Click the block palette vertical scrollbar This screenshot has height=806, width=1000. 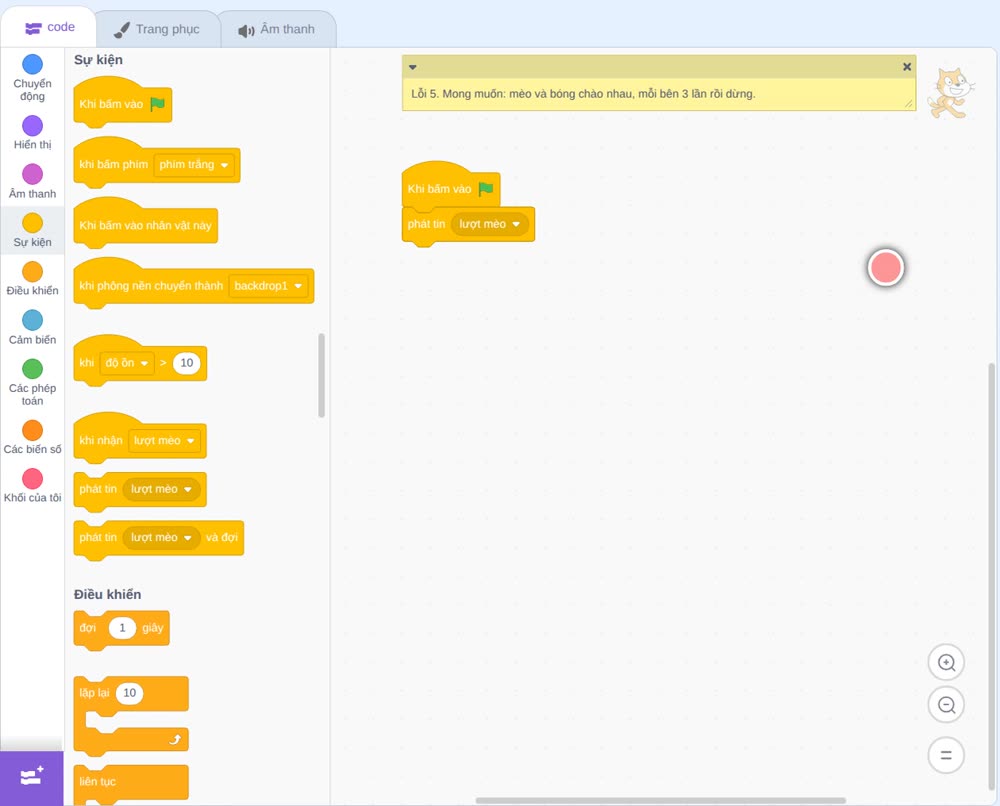coord(321,376)
